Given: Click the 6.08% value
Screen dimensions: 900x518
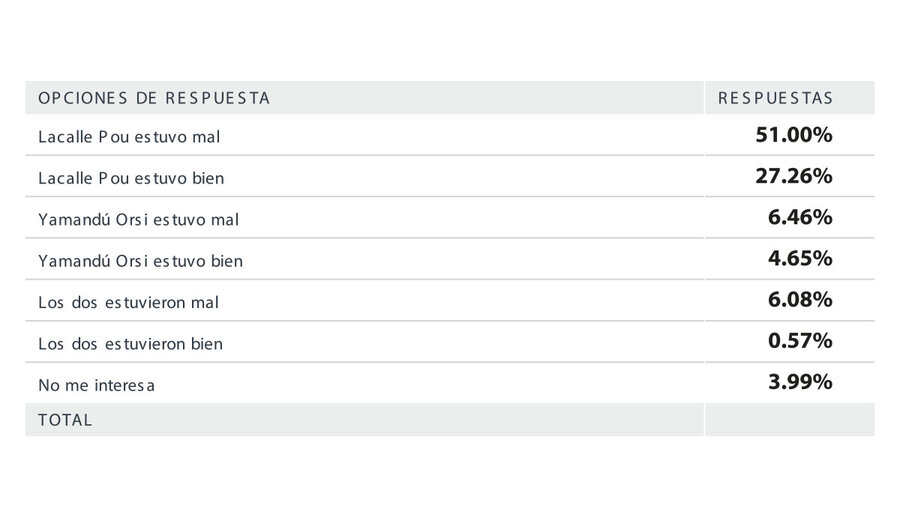Looking at the screenshot, I should coord(800,300).
